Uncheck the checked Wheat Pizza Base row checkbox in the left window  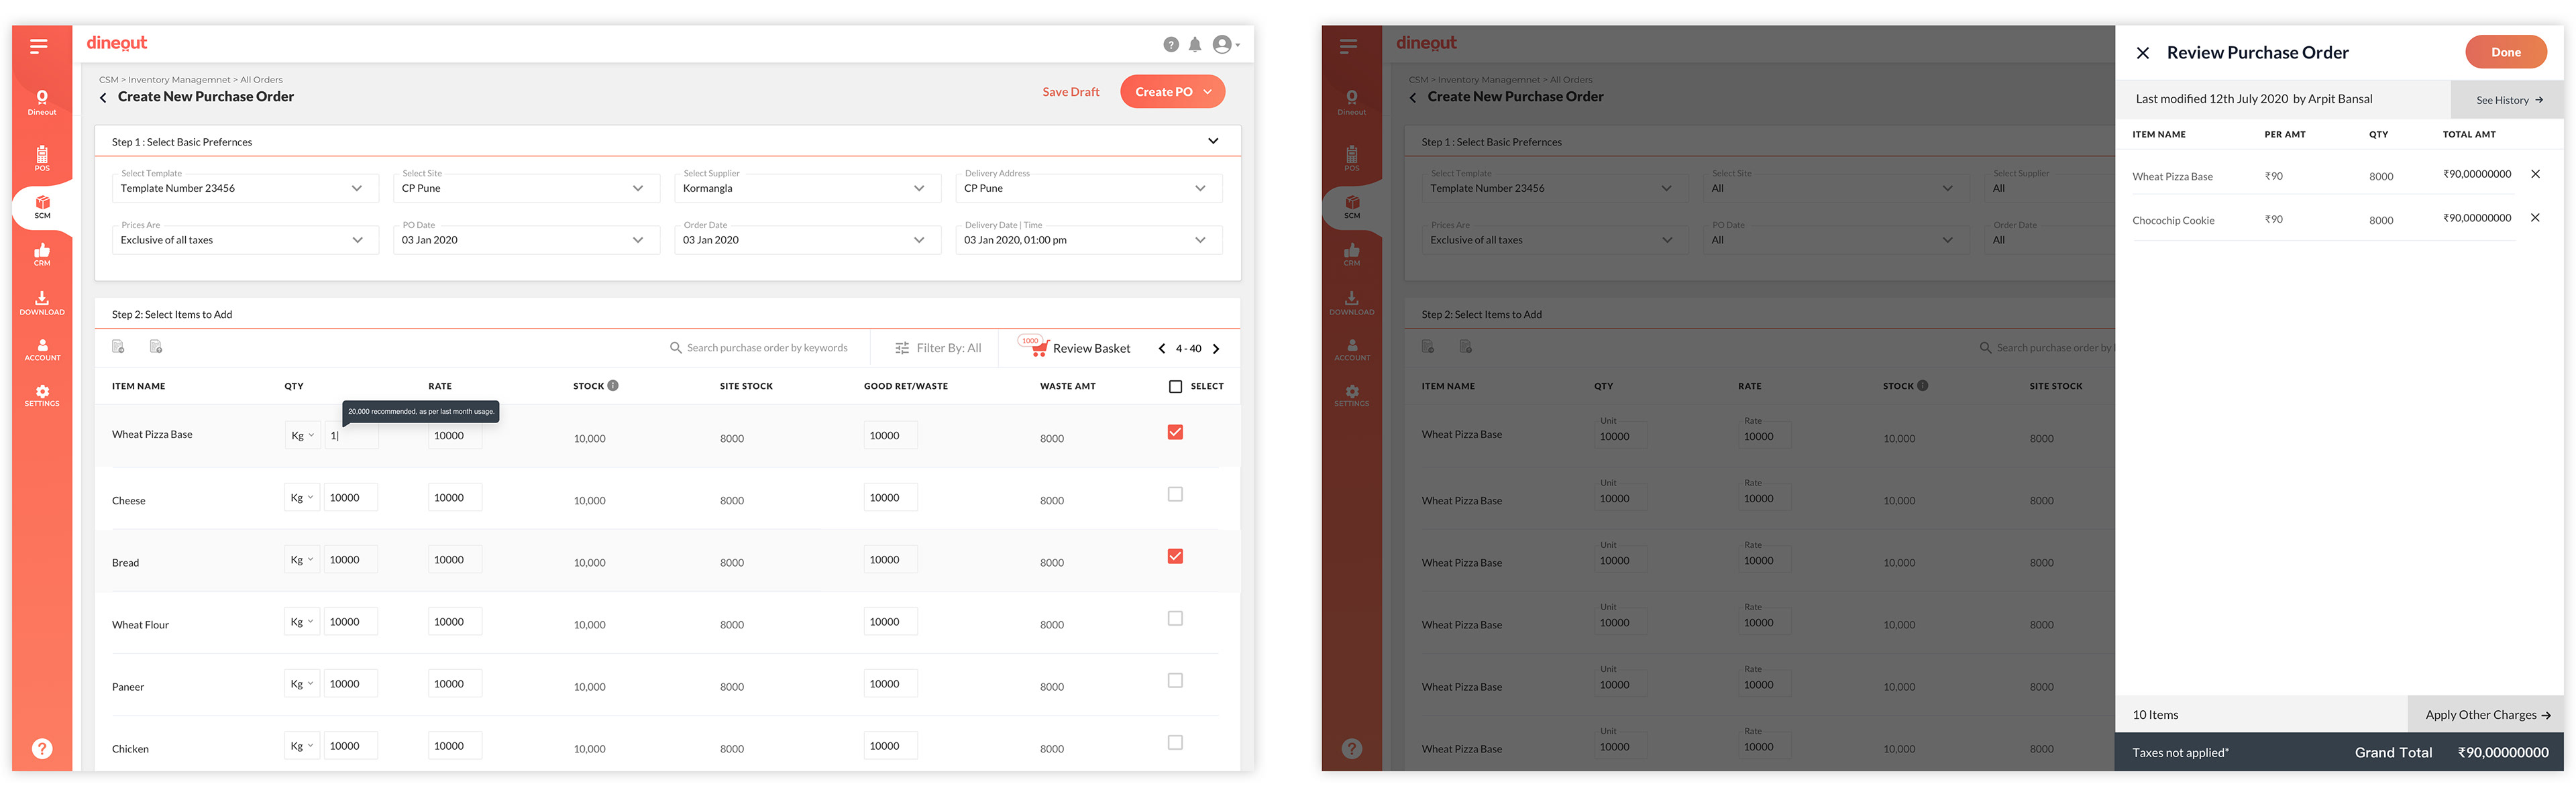pyautogui.click(x=1175, y=432)
